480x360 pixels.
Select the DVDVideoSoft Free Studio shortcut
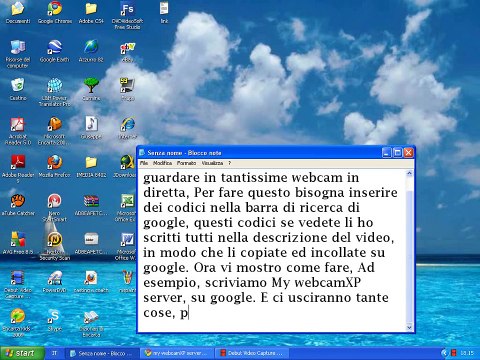127,9
